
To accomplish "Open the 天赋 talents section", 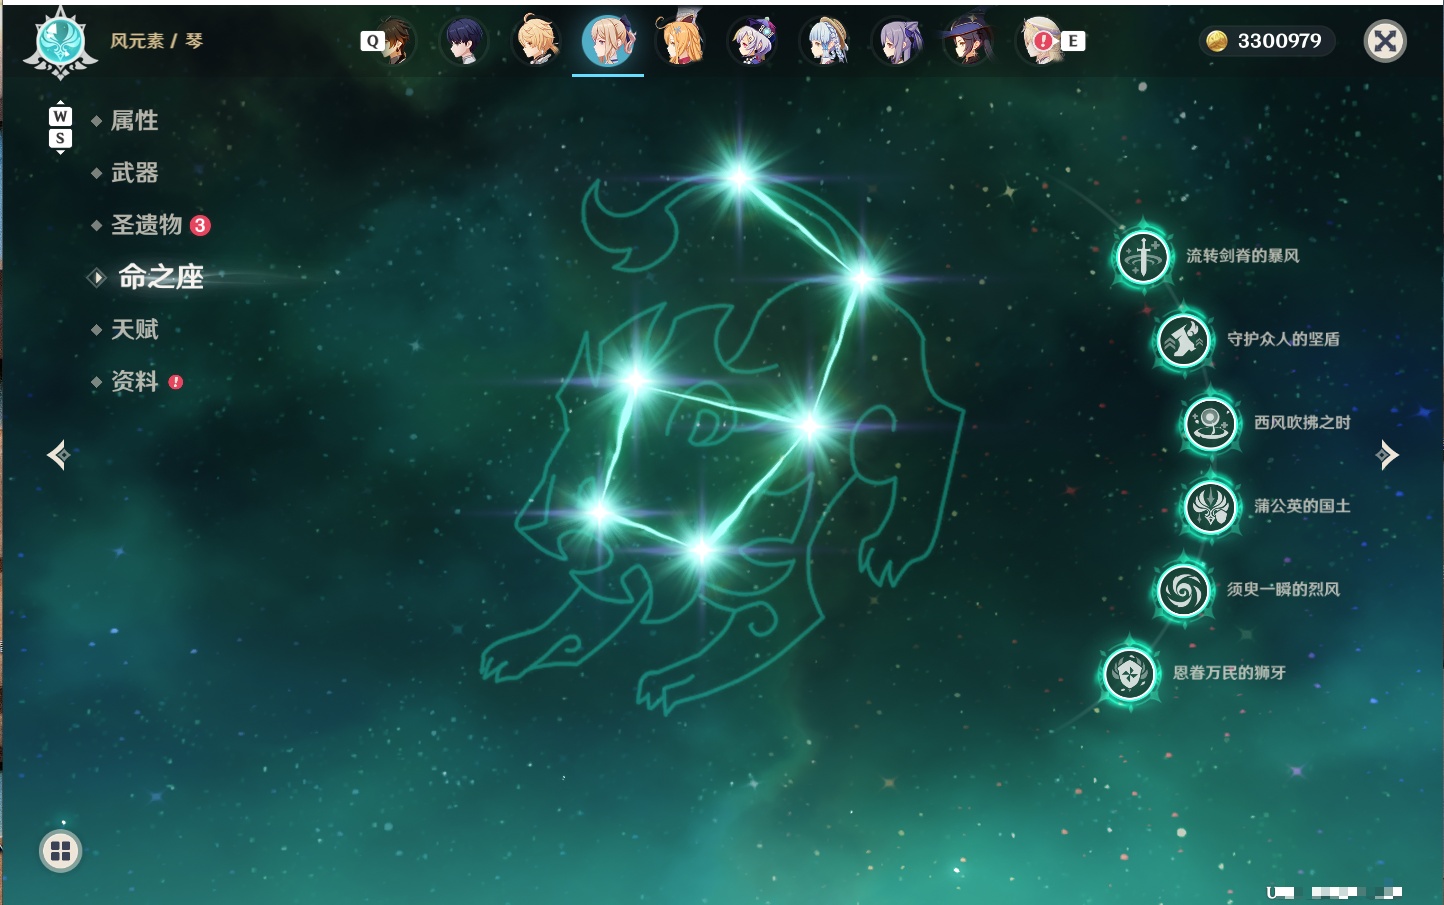I will click(134, 329).
